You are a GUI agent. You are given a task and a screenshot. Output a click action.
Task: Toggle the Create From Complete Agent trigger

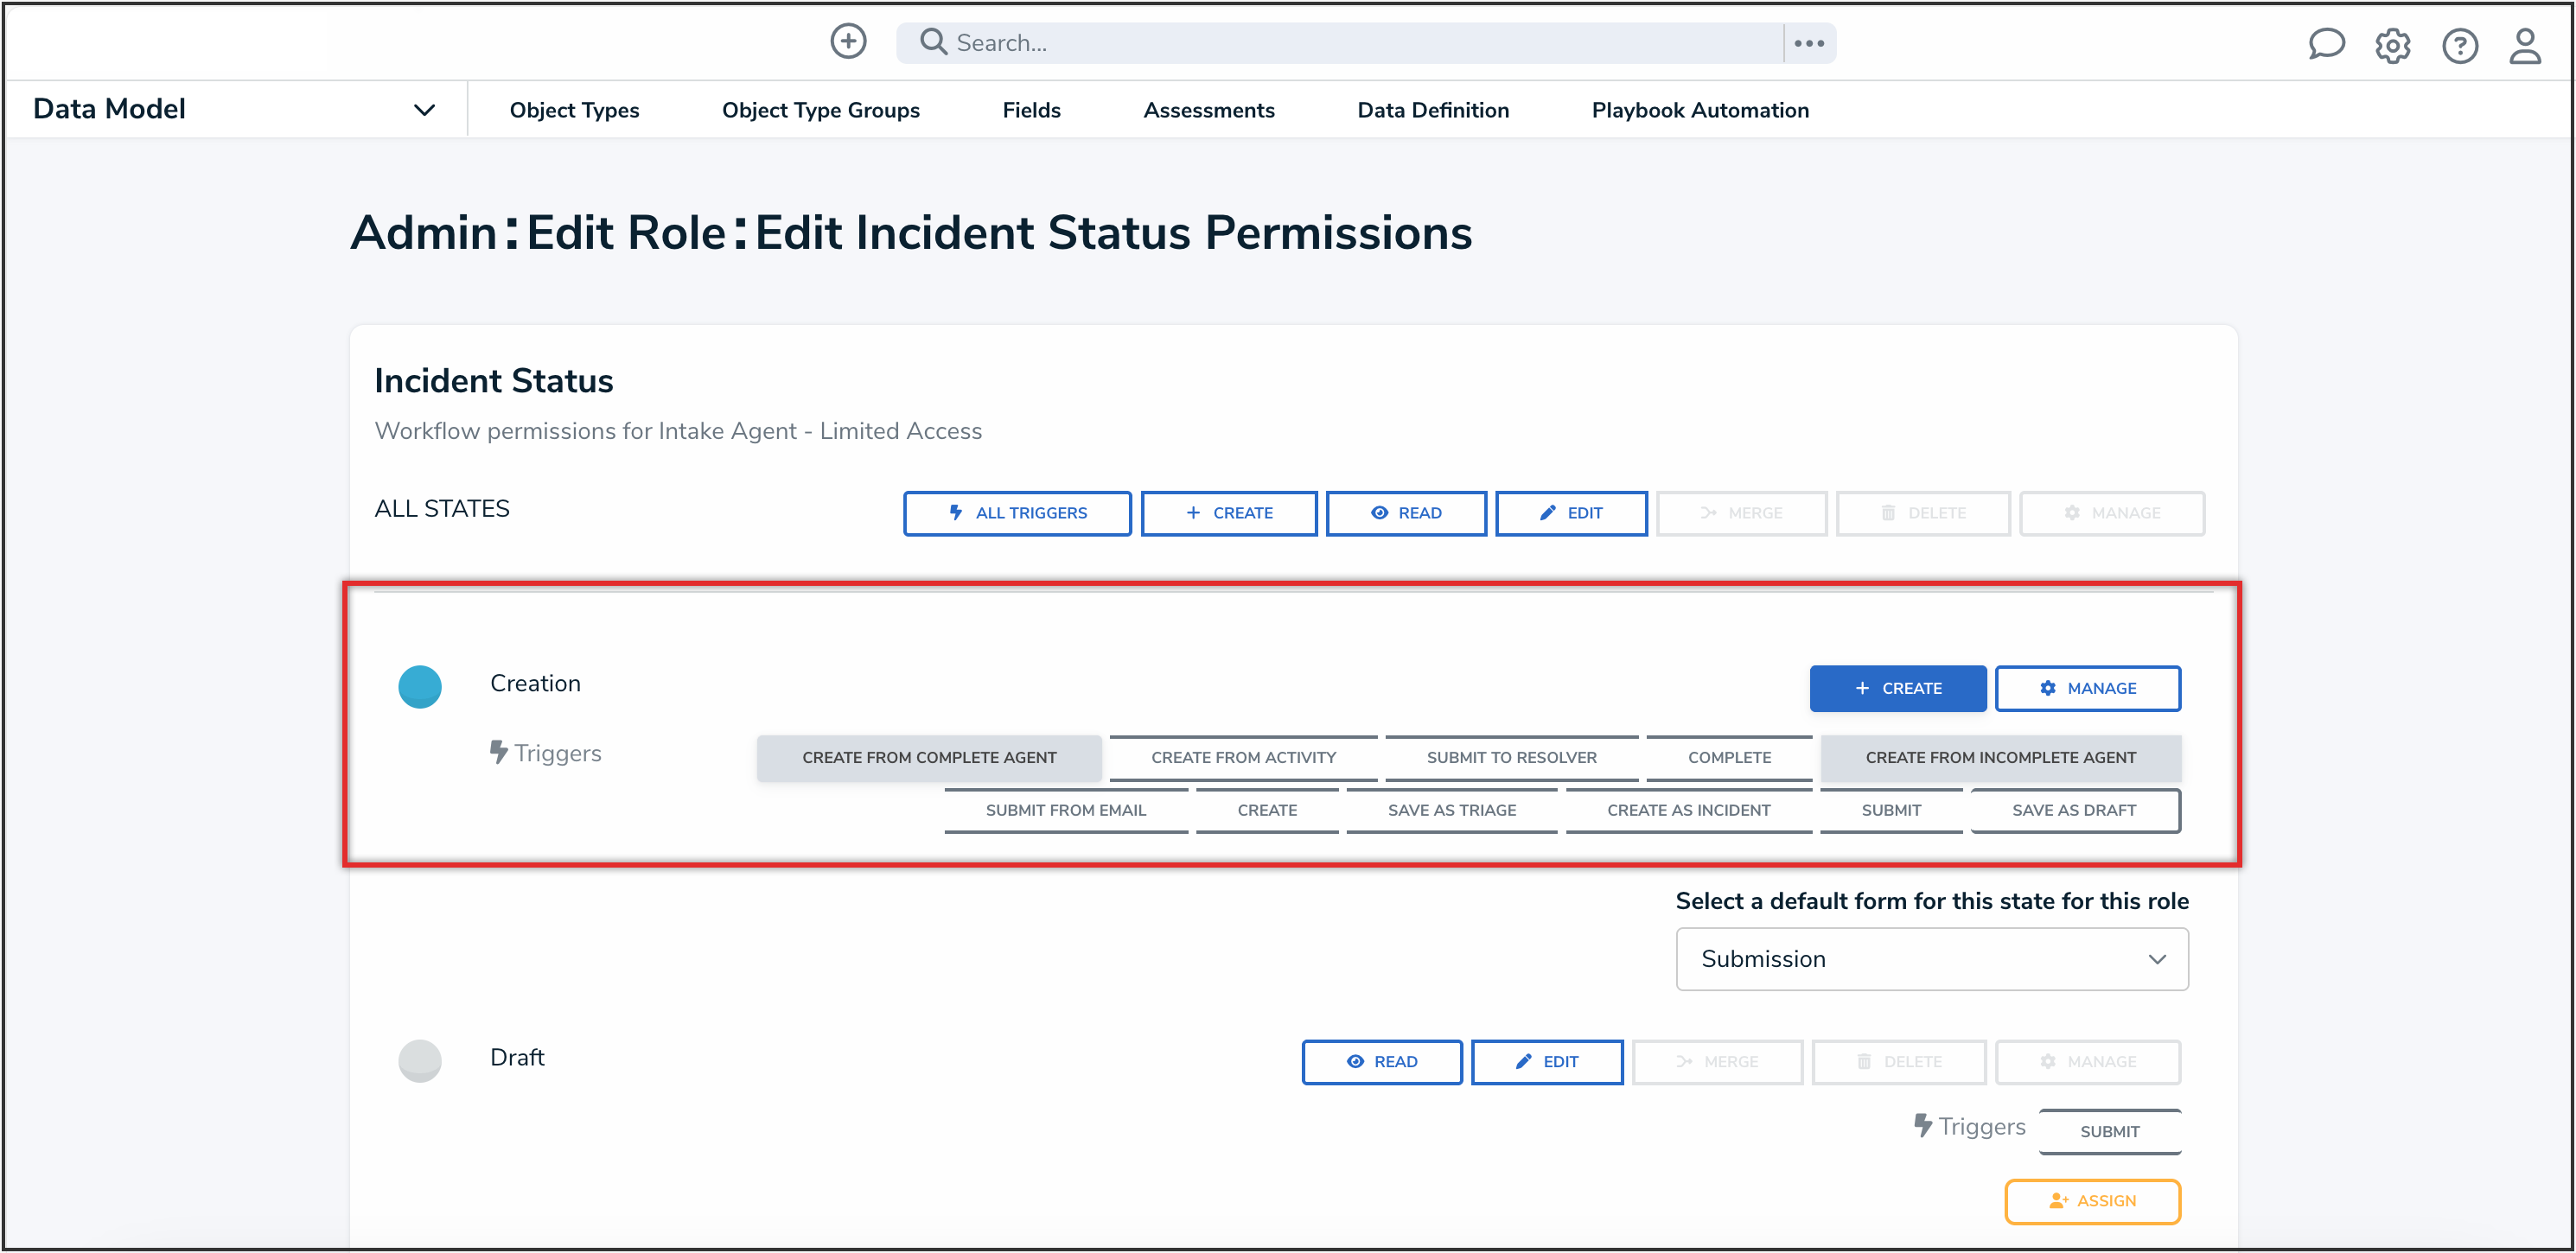tap(928, 758)
